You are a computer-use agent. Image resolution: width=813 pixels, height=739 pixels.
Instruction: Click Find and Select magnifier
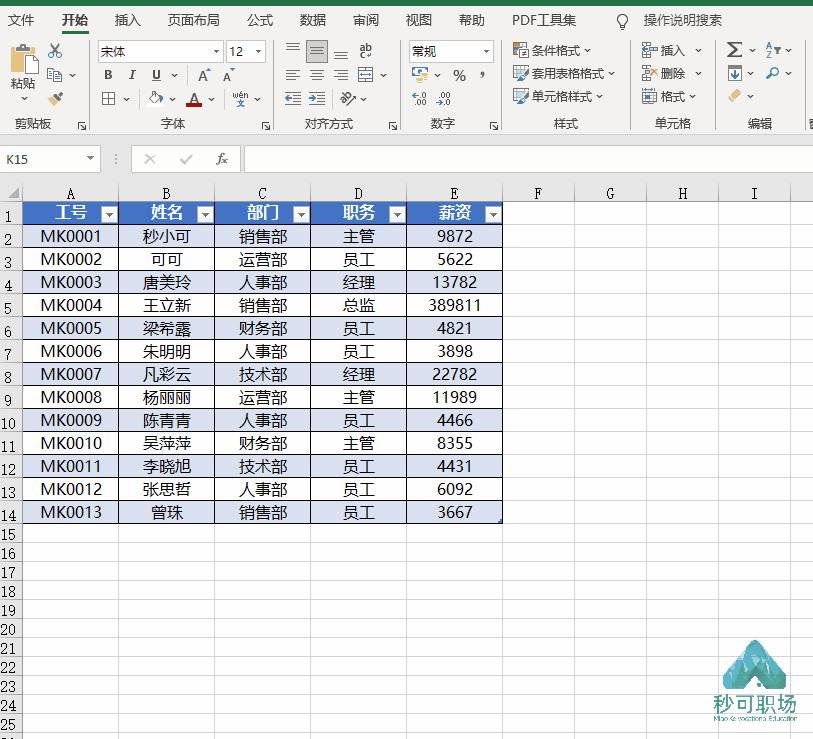[773, 73]
